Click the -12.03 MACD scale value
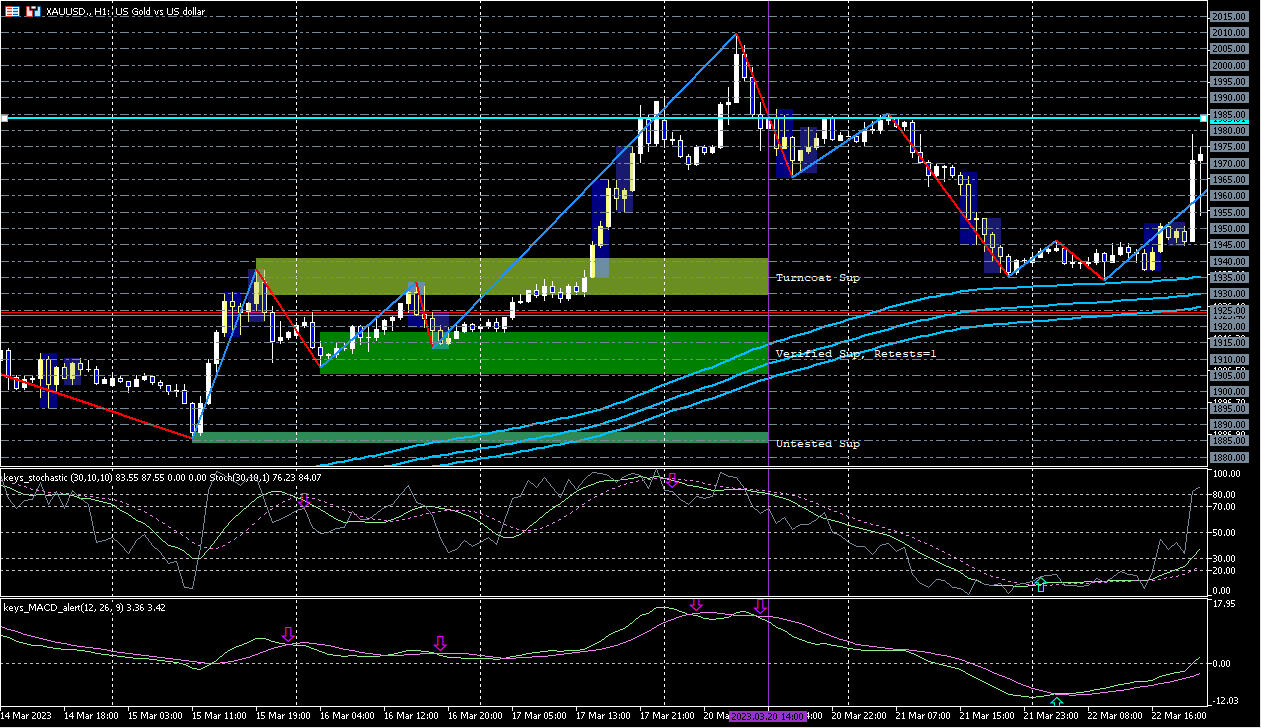1261x728 pixels. click(x=1226, y=701)
